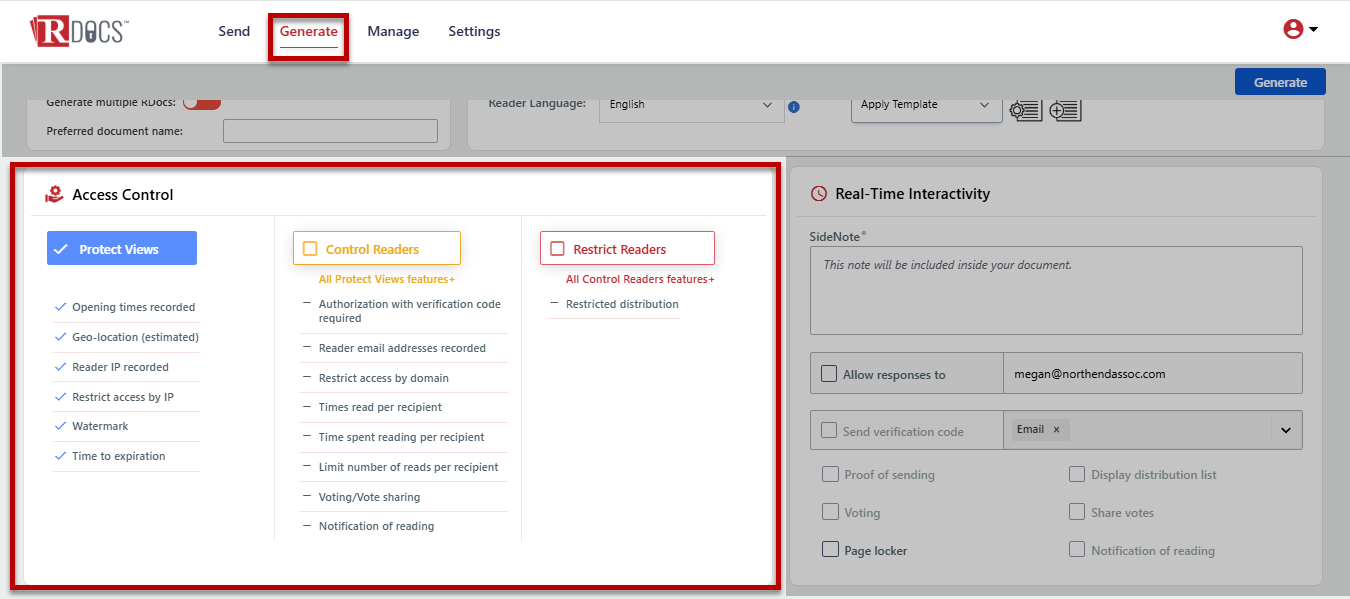The height and width of the screenshot is (599, 1350).
Task: Toggle the Generate multiple RDocs switch
Action: 201,102
